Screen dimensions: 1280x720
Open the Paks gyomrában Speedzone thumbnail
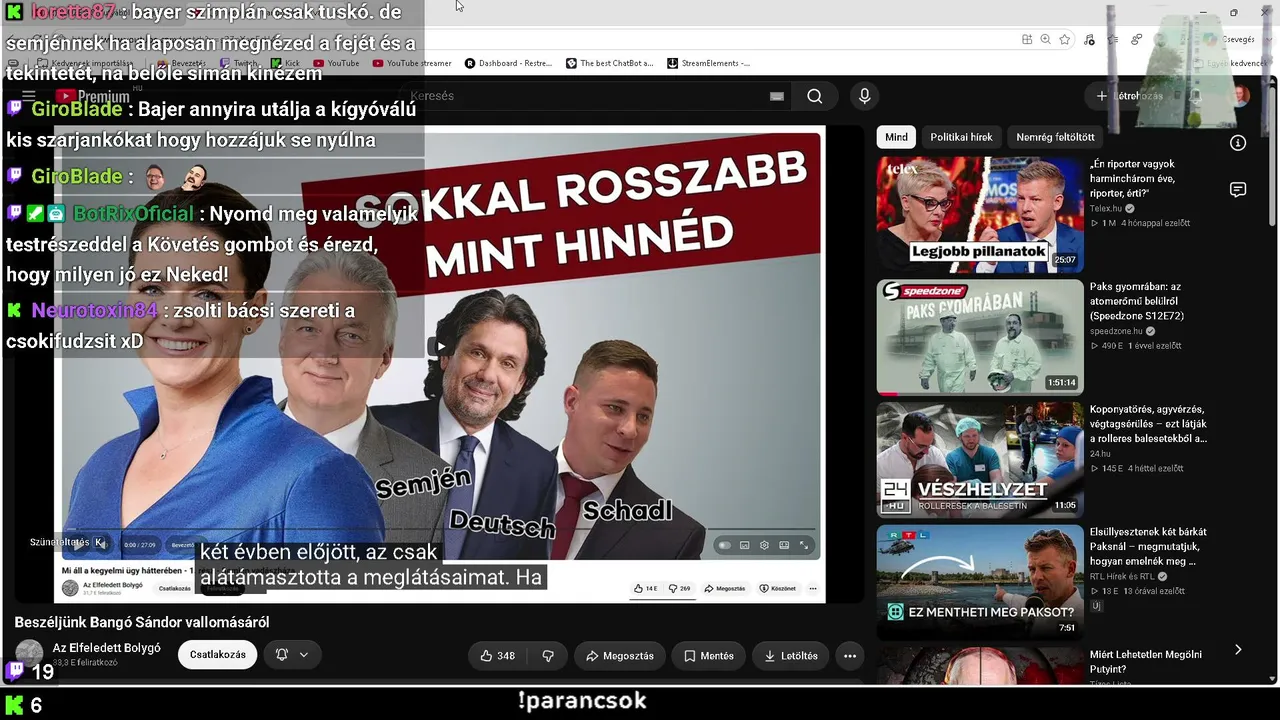point(980,337)
